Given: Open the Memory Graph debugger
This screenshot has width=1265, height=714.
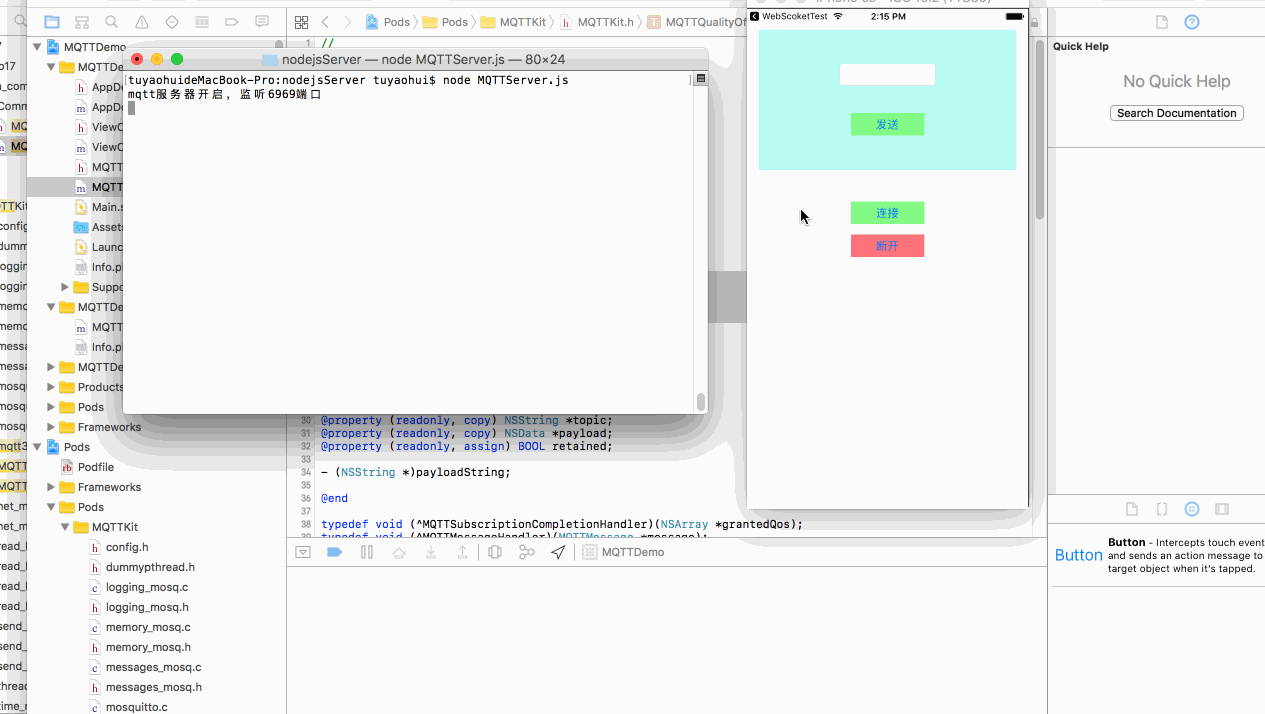Looking at the screenshot, I should point(526,552).
